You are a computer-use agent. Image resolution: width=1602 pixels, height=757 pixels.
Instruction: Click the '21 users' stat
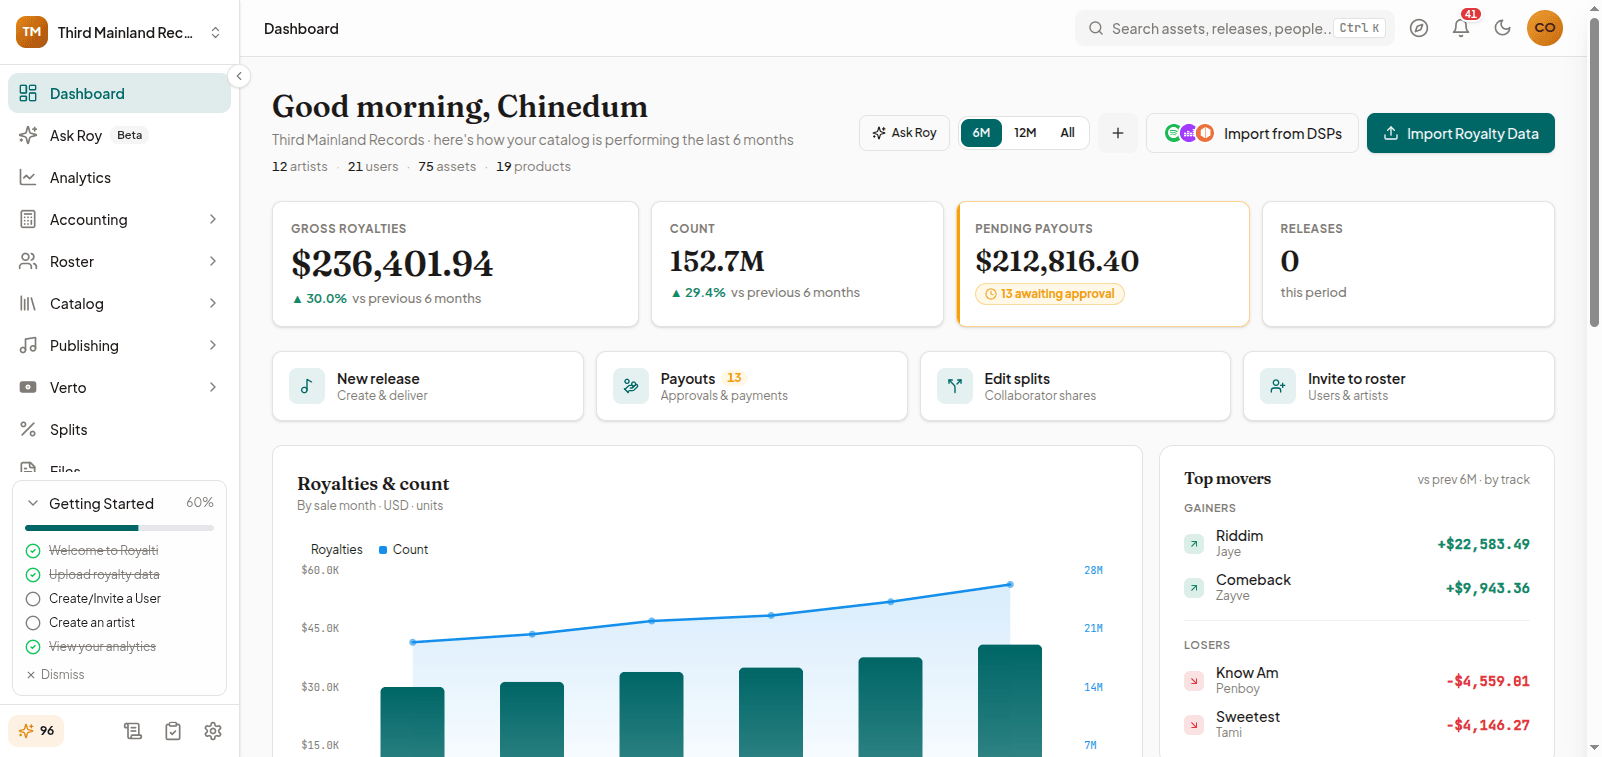click(x=373, y=167)
